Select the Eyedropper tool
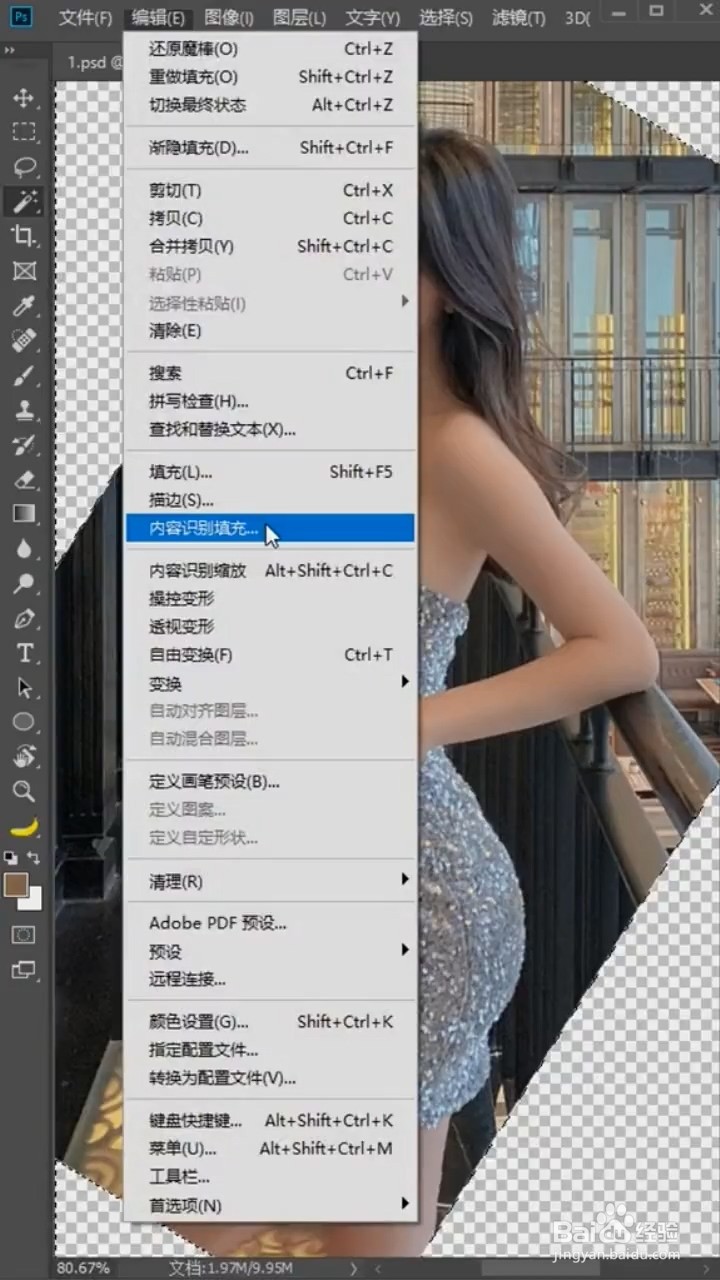 [23, 306]
